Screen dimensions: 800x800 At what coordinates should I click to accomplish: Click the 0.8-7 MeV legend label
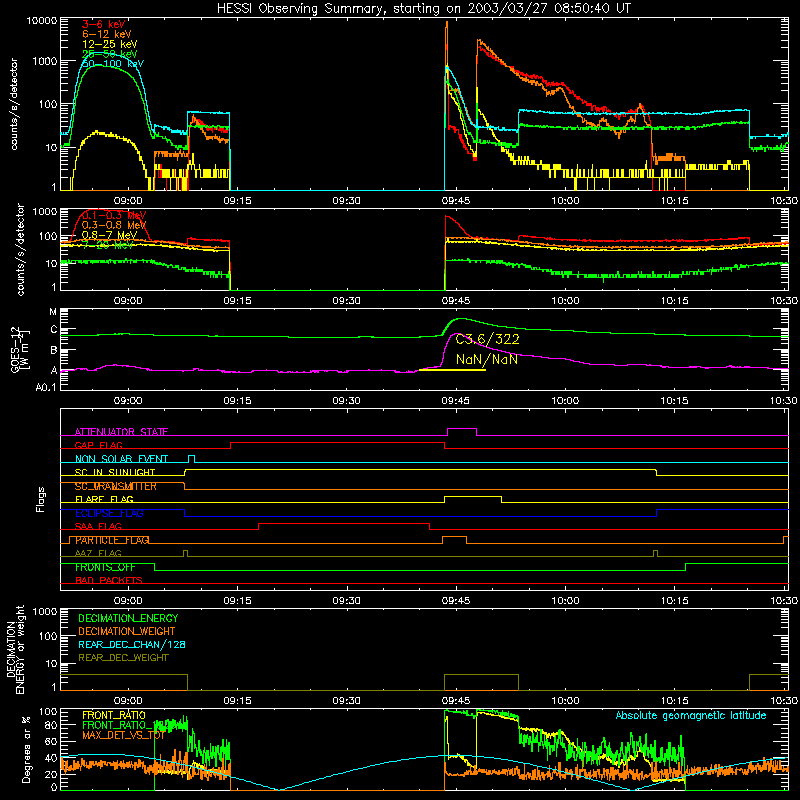click(x=109, y=235)
